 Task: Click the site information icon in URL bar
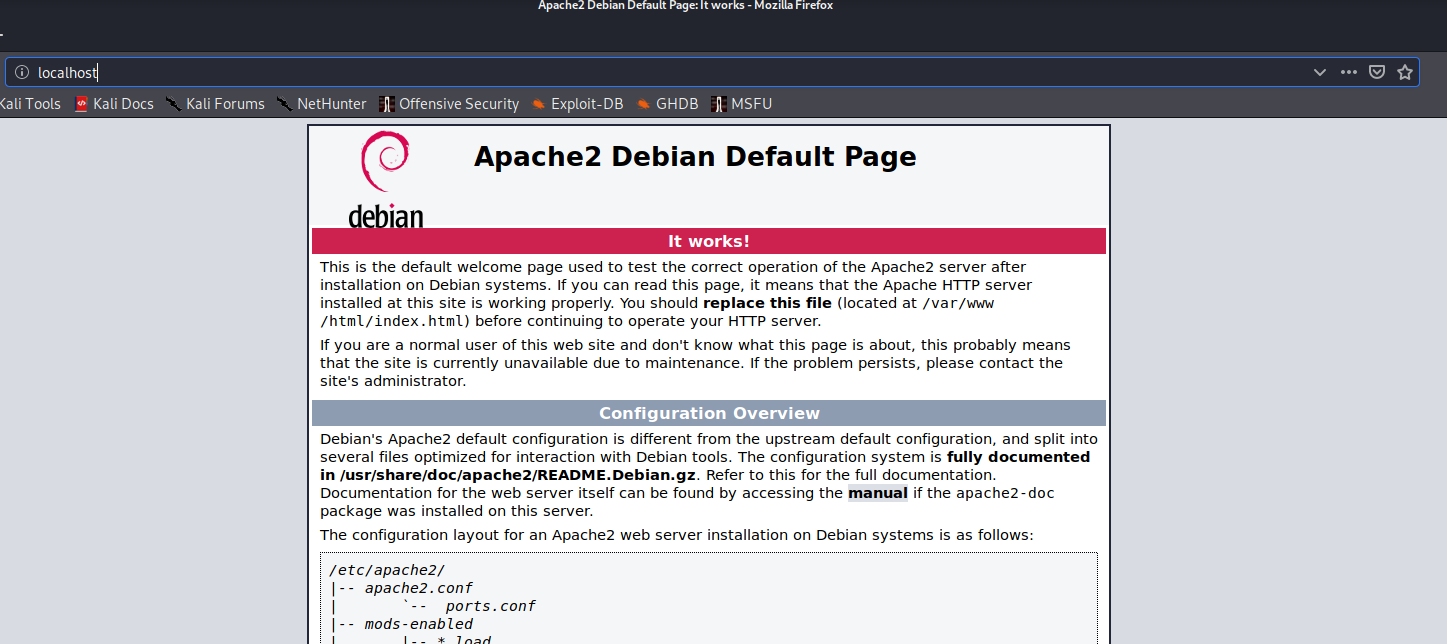pyautogui.click(x=22, y=72)
